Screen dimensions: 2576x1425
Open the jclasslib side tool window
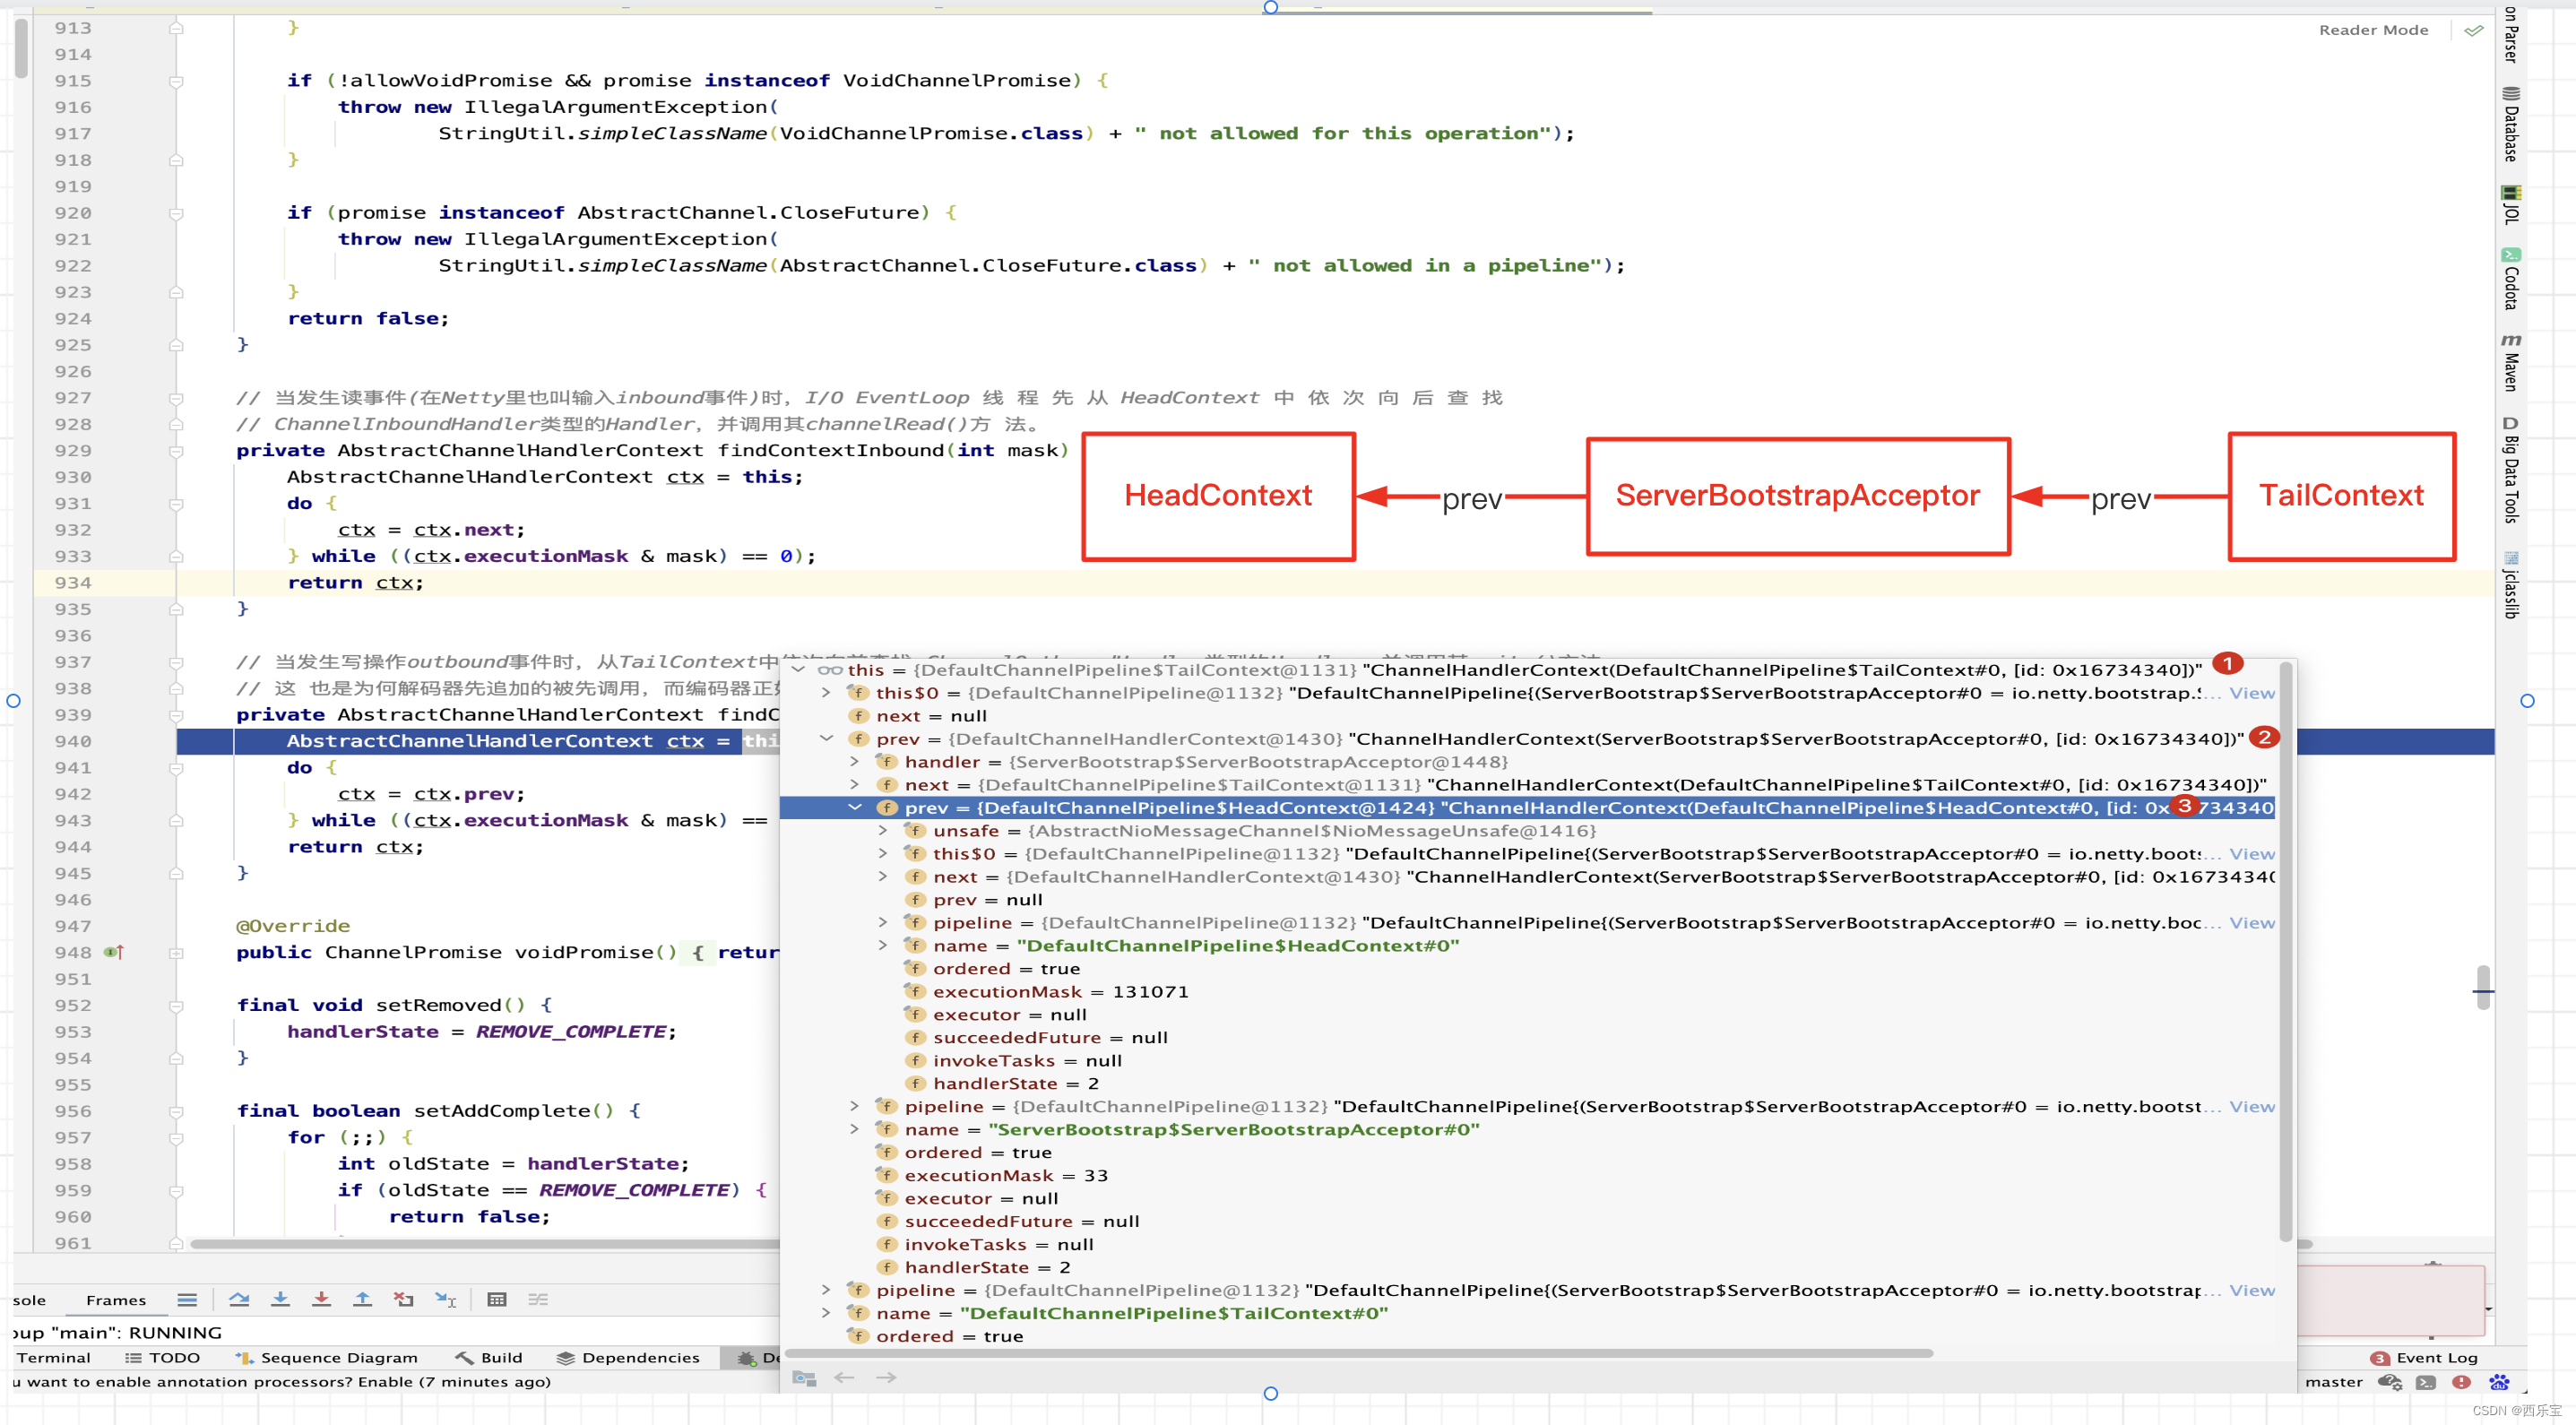tap(2510, 585)
